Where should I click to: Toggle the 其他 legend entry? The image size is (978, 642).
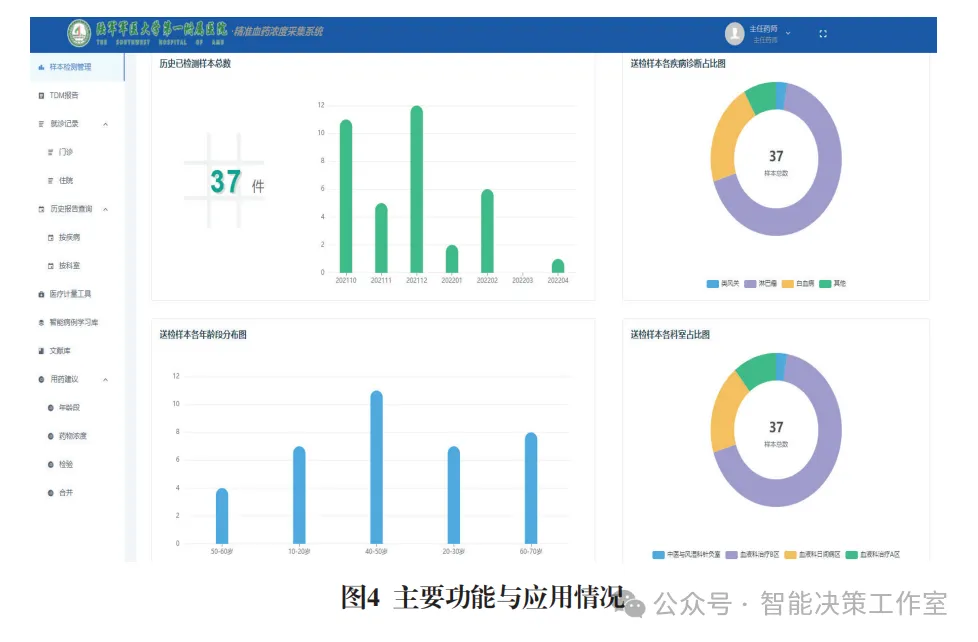833,284
